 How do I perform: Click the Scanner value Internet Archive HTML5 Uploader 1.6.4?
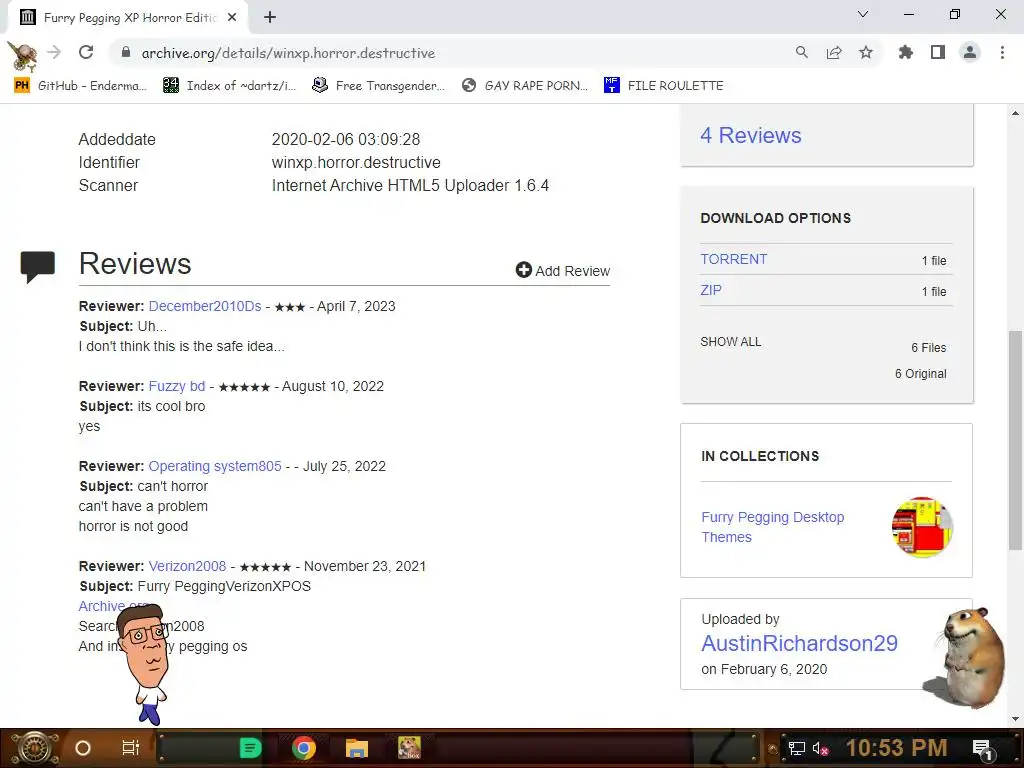[x=410, y=185]
